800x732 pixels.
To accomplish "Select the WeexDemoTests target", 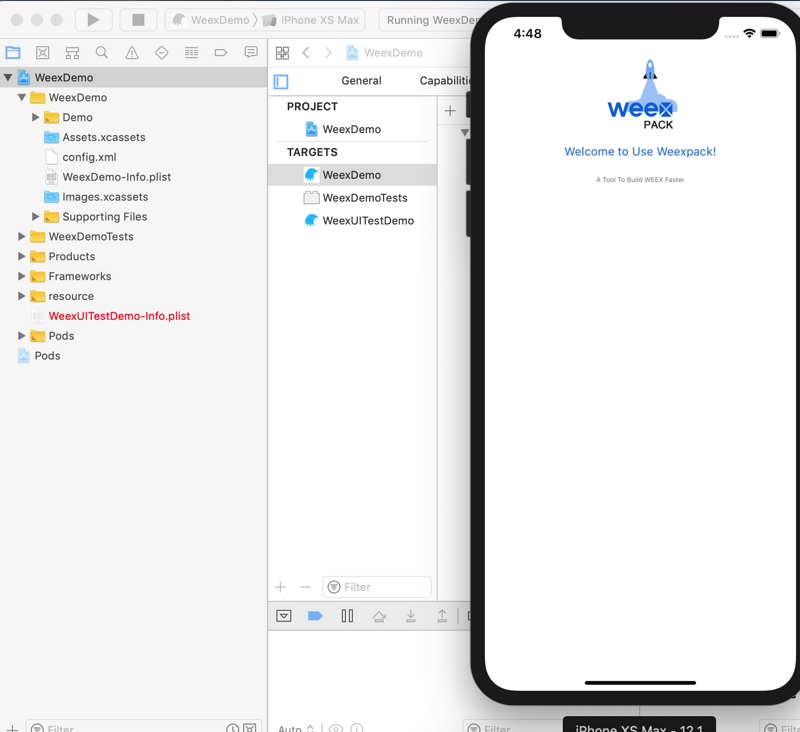I will click(x=352, y=198).
